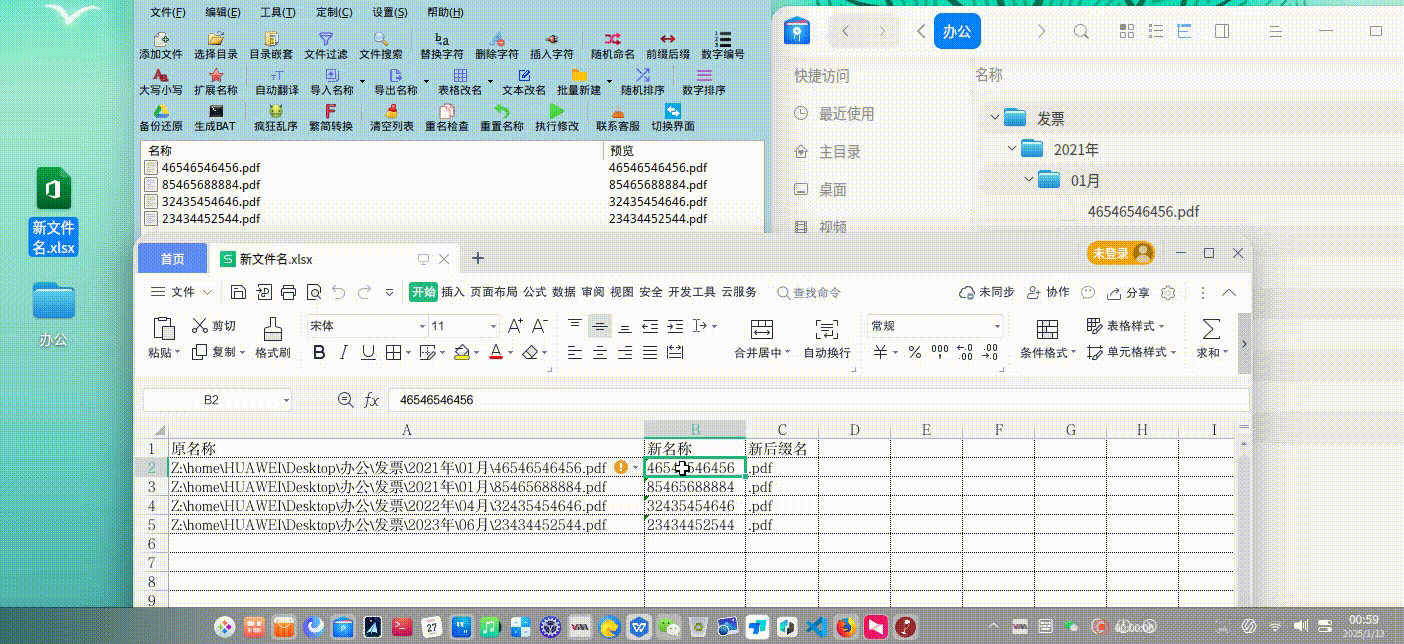The image size is (1404, 644).
Task: Apply red font color
Action: [x=495, y=352]
